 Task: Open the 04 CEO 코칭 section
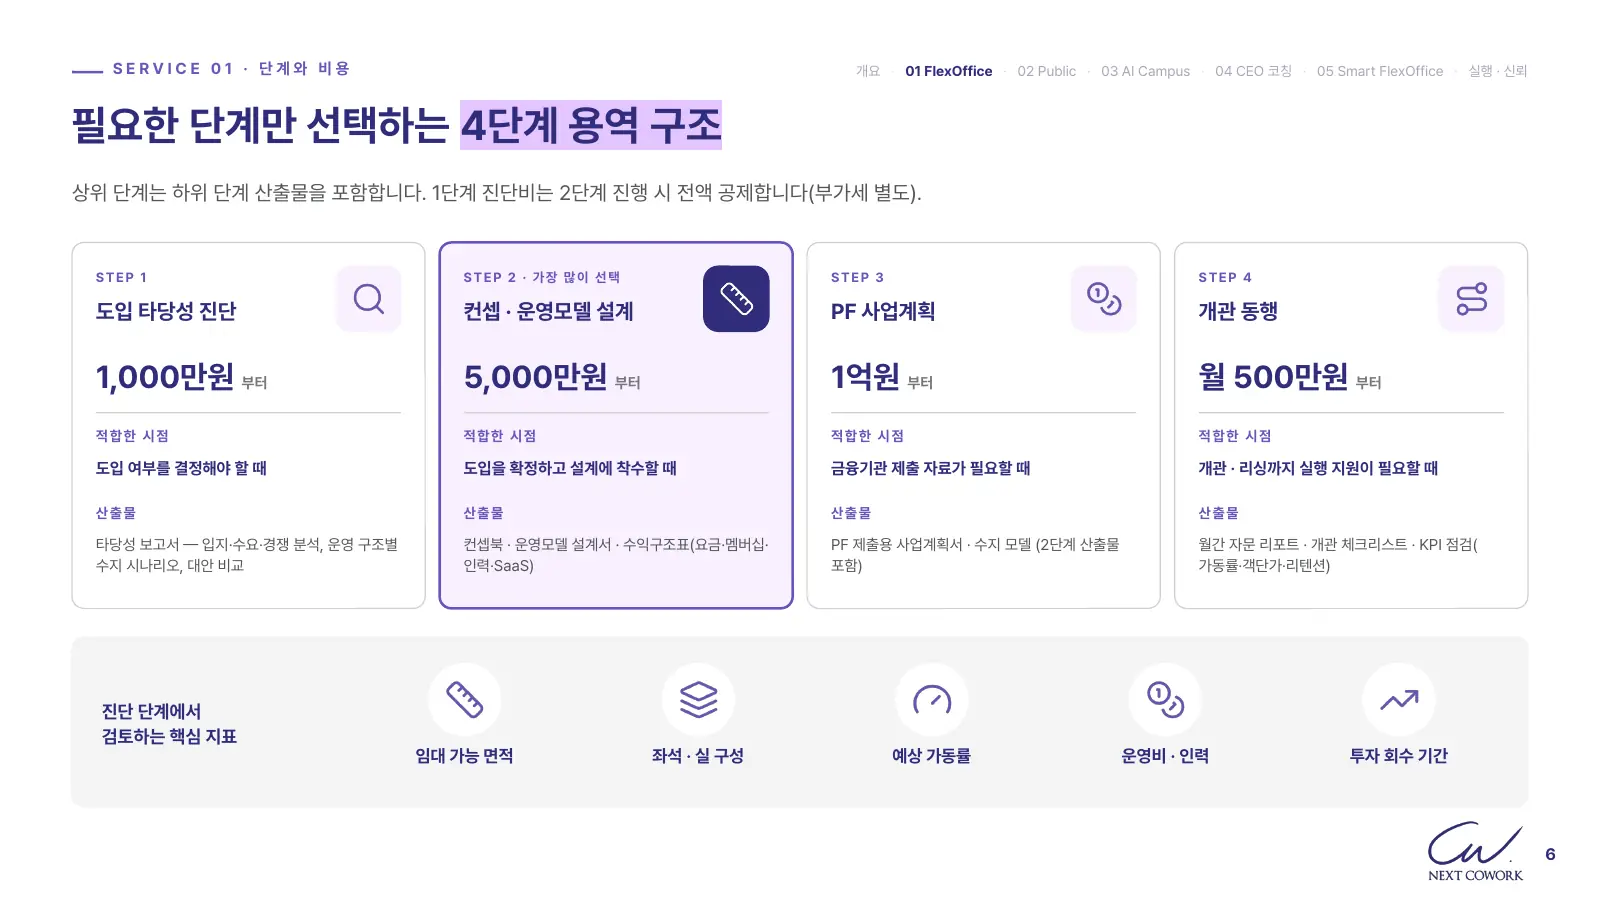click(x=1254, y=71)
